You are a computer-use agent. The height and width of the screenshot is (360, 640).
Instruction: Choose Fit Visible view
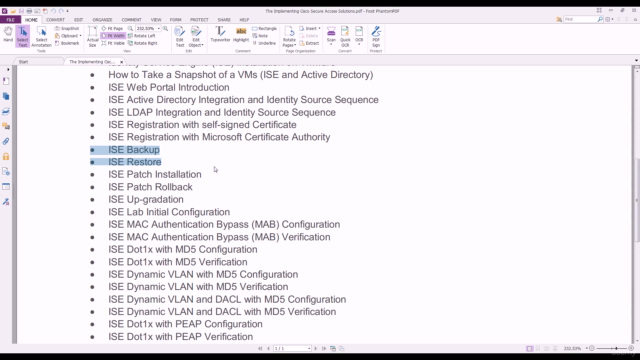coord(113,43)
